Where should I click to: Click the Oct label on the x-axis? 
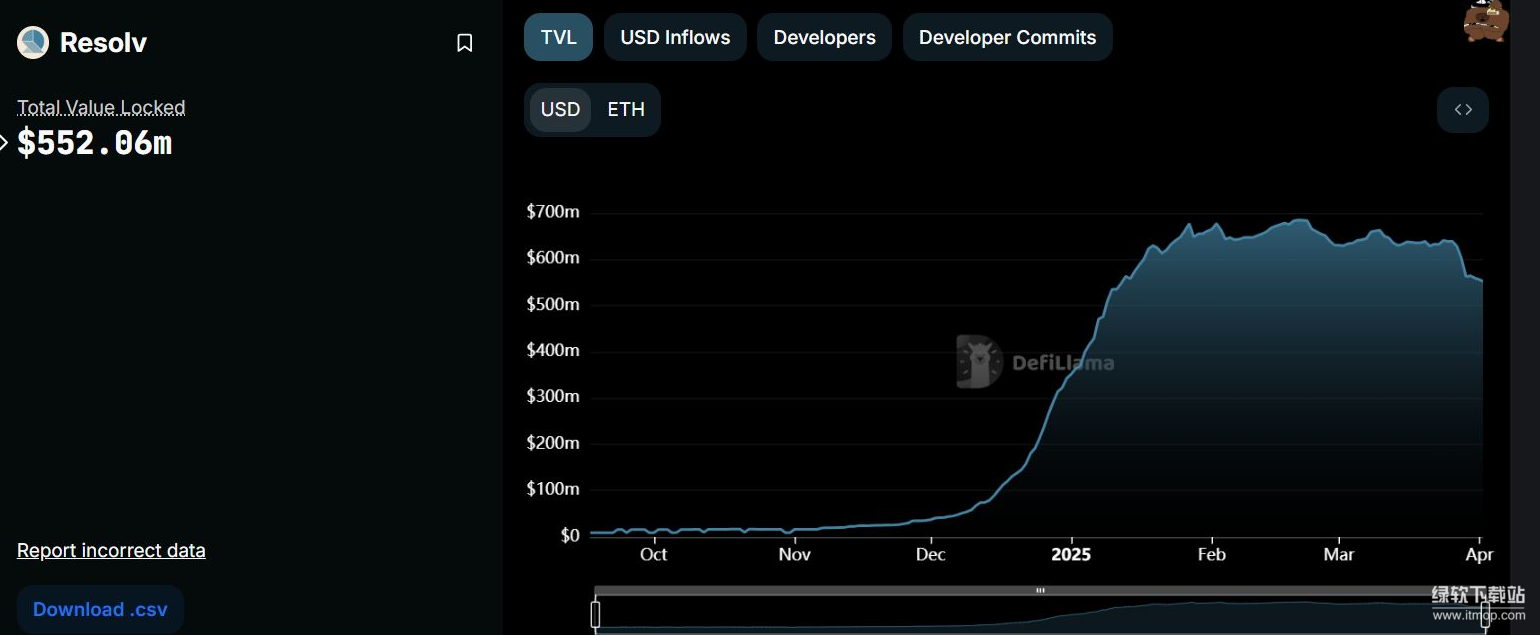pos(653,554)
